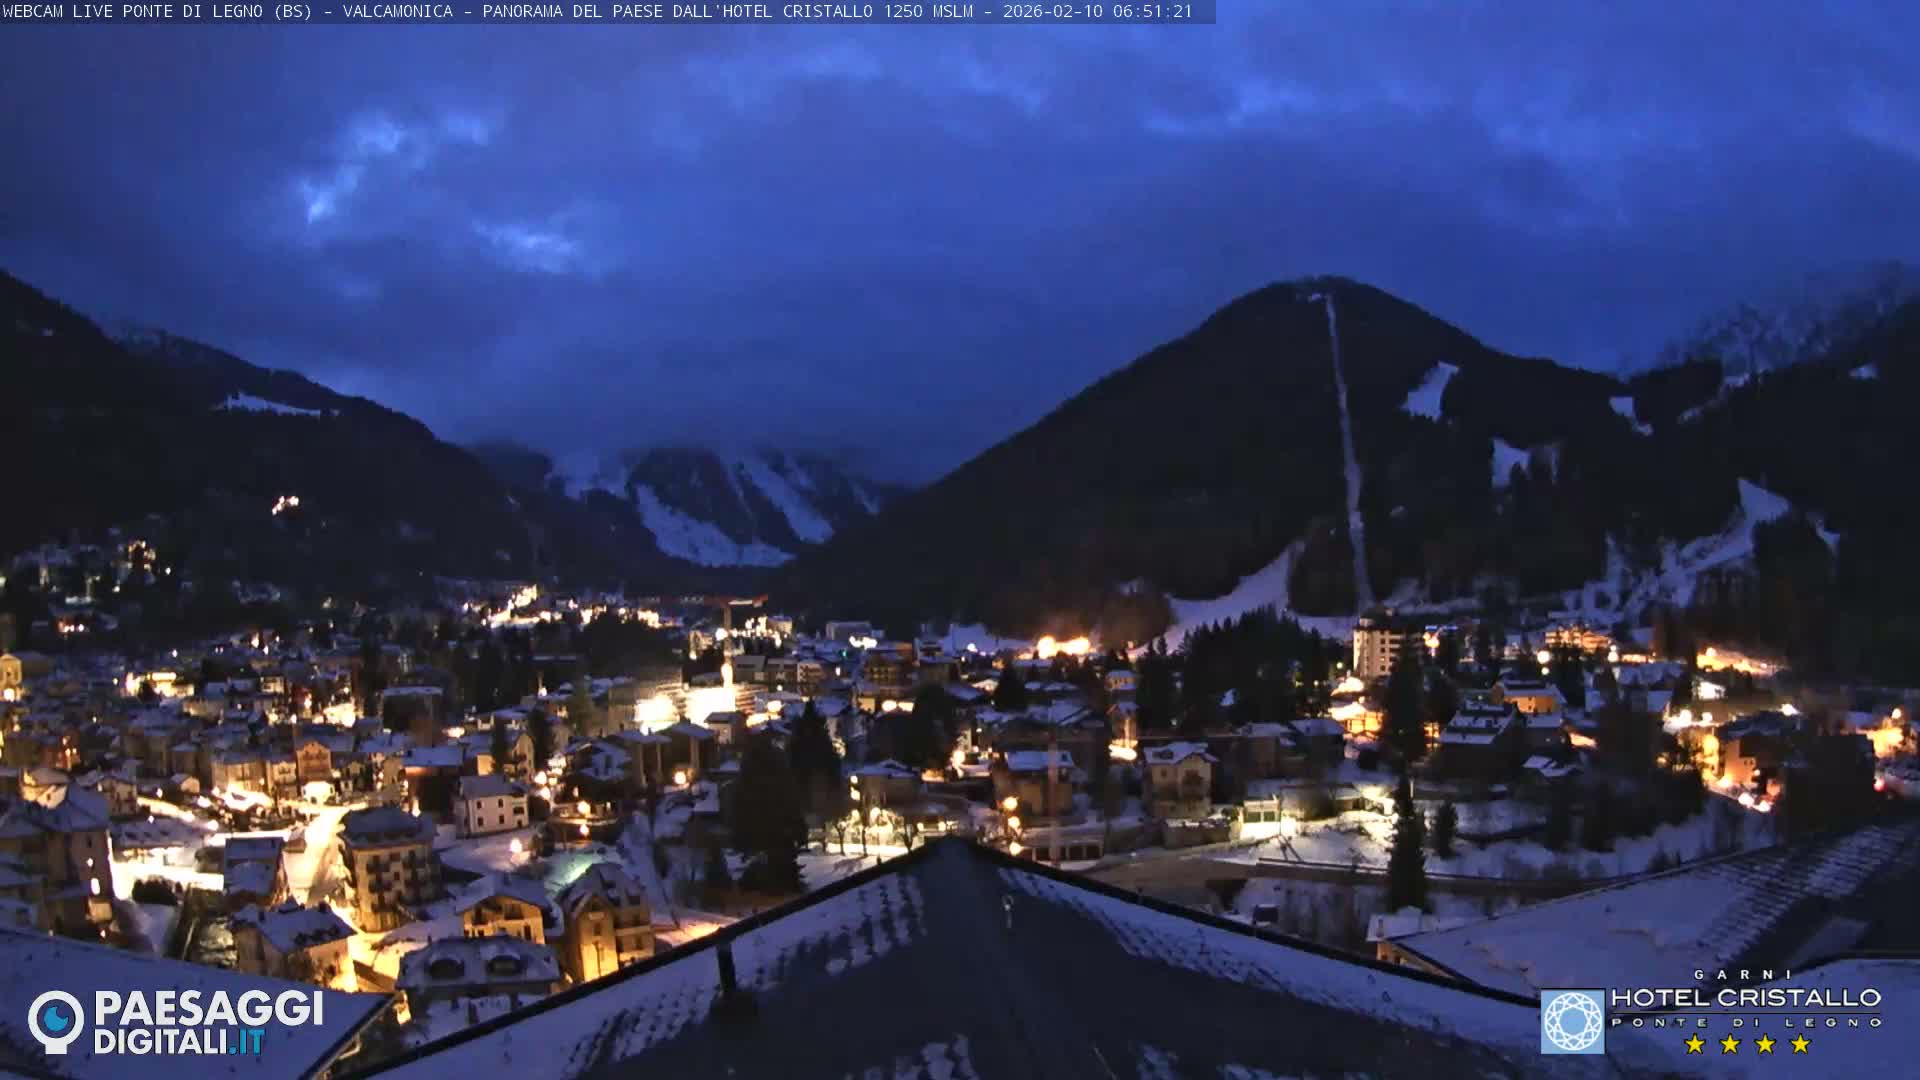Click the Hotel Cristallo diamond emblem icon
The height and width of the screenshot is (1080, 1920).
point(1572,1021)
